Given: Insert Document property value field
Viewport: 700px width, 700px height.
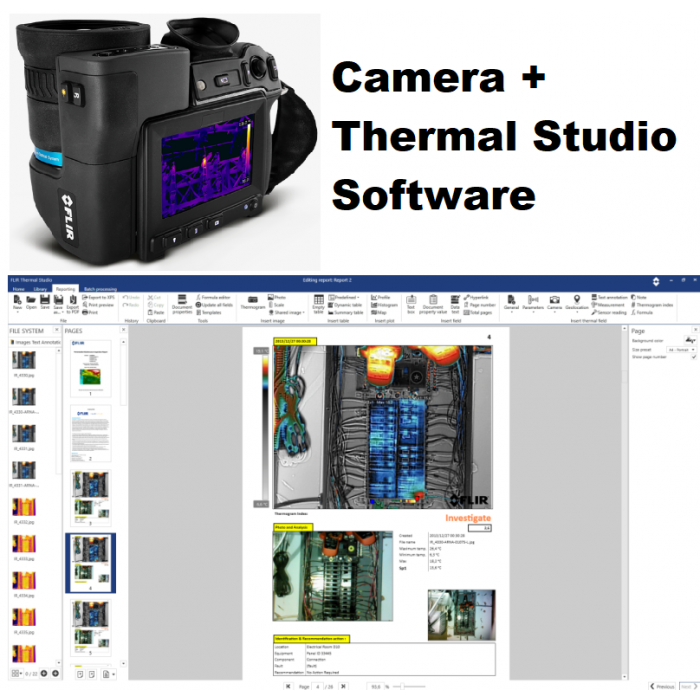Looking at the screenshot, I should click(x=433, y=304).
